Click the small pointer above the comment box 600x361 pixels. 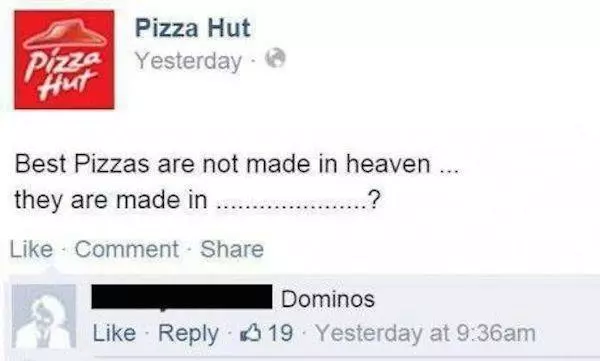coord(51,271)
